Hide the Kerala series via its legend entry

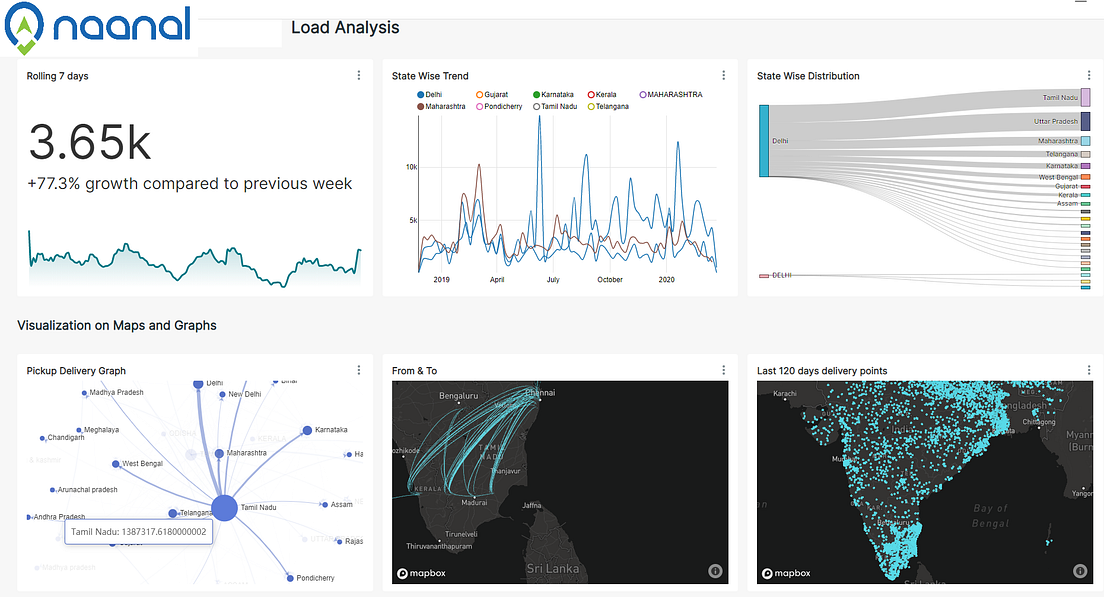603,94
